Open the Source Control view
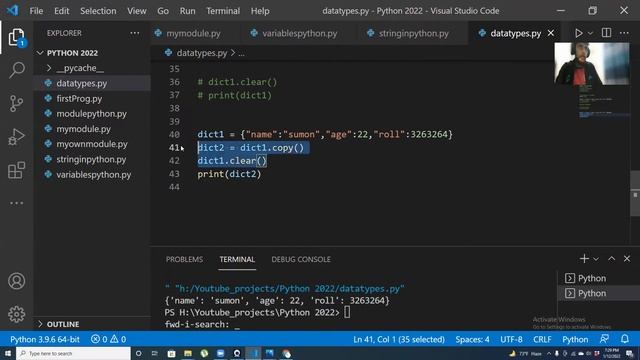 tap(16, 103)
